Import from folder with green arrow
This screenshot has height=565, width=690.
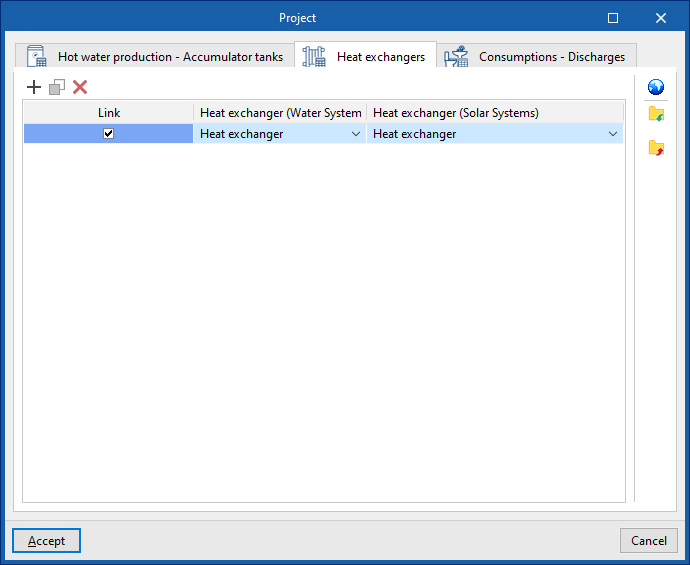pyautogui.click(x=656, y=114)
